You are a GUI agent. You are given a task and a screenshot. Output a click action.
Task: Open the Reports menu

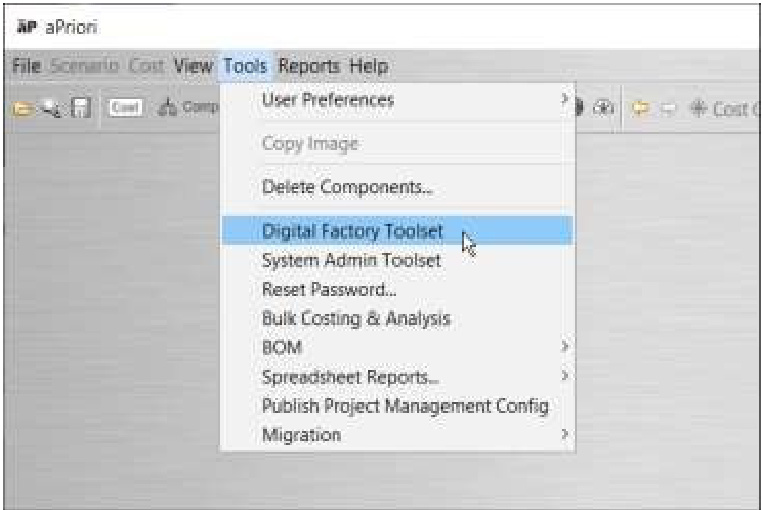[x=309, y=67]
